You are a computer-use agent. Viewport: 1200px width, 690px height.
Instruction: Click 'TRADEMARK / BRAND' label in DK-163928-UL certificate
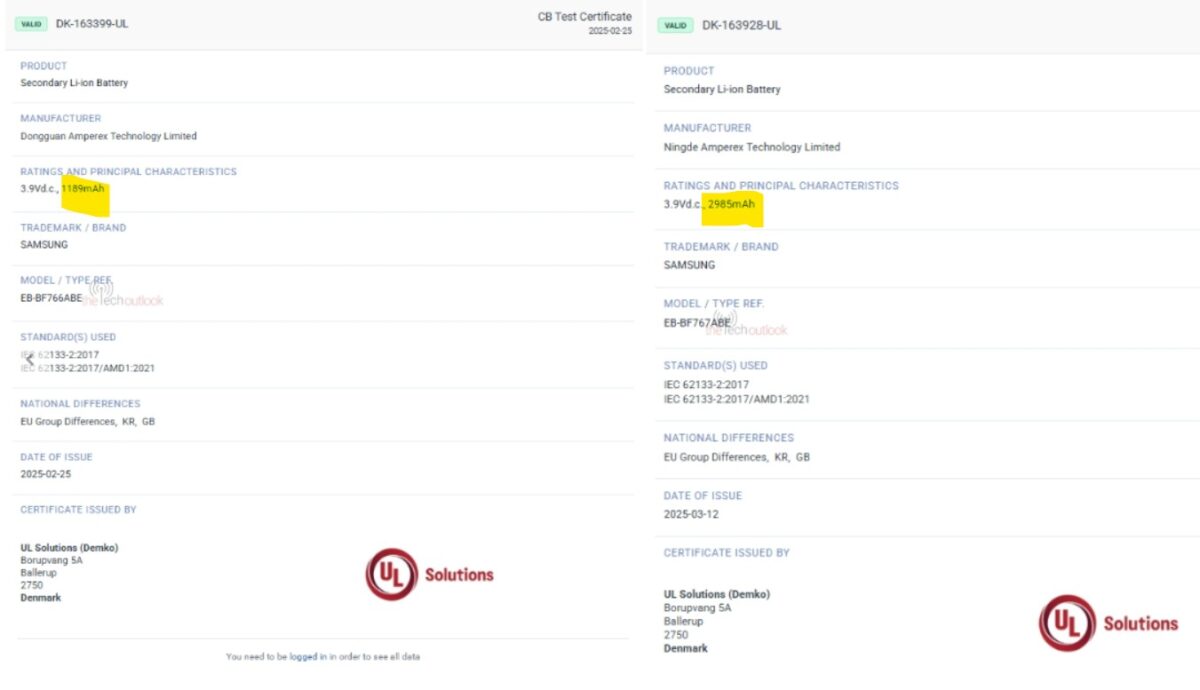(721, 247)
